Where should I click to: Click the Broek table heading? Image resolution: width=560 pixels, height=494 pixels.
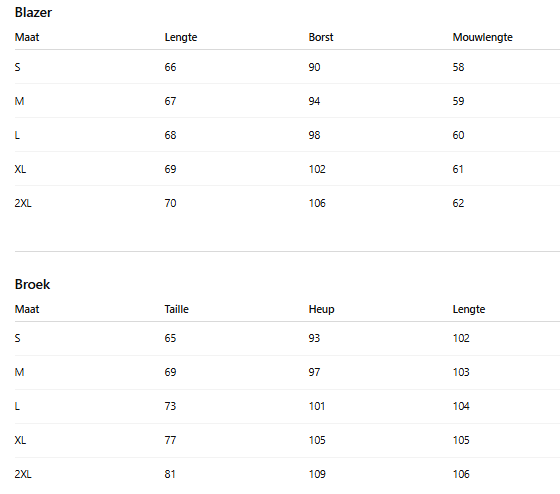32,284
